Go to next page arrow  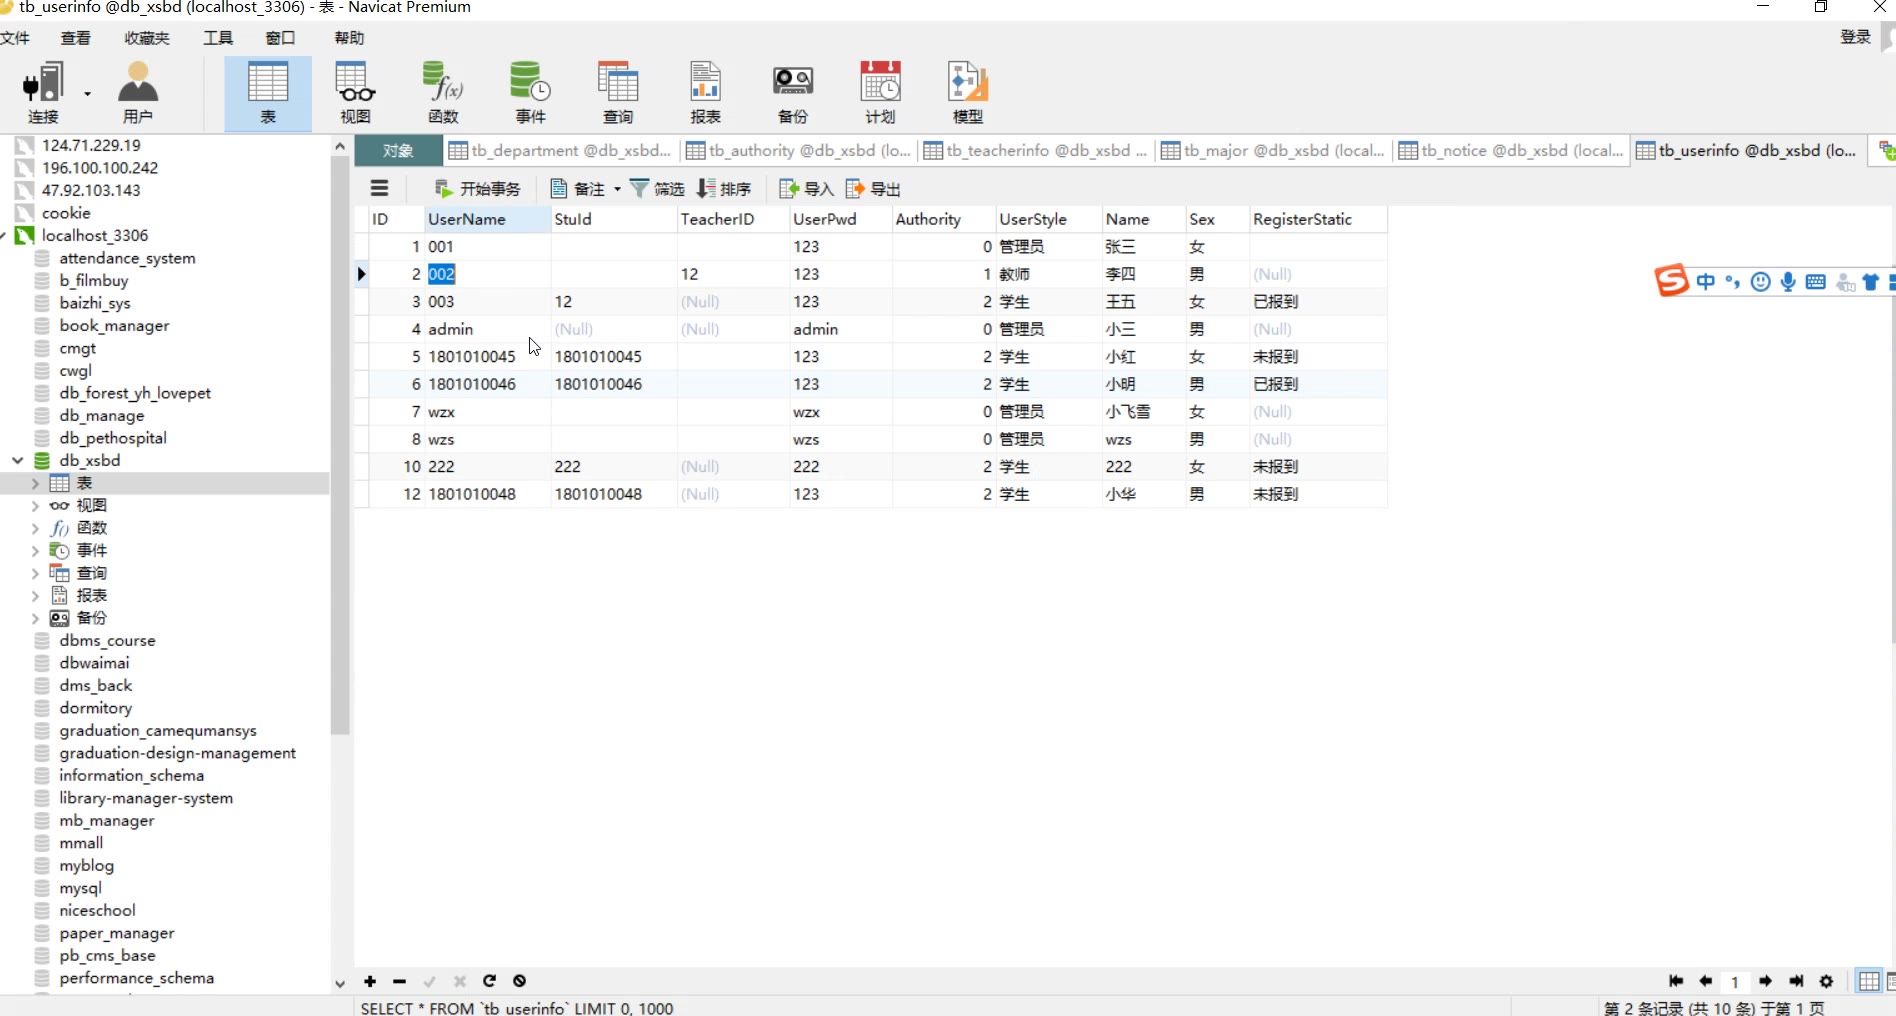(x=1765, y=981)
